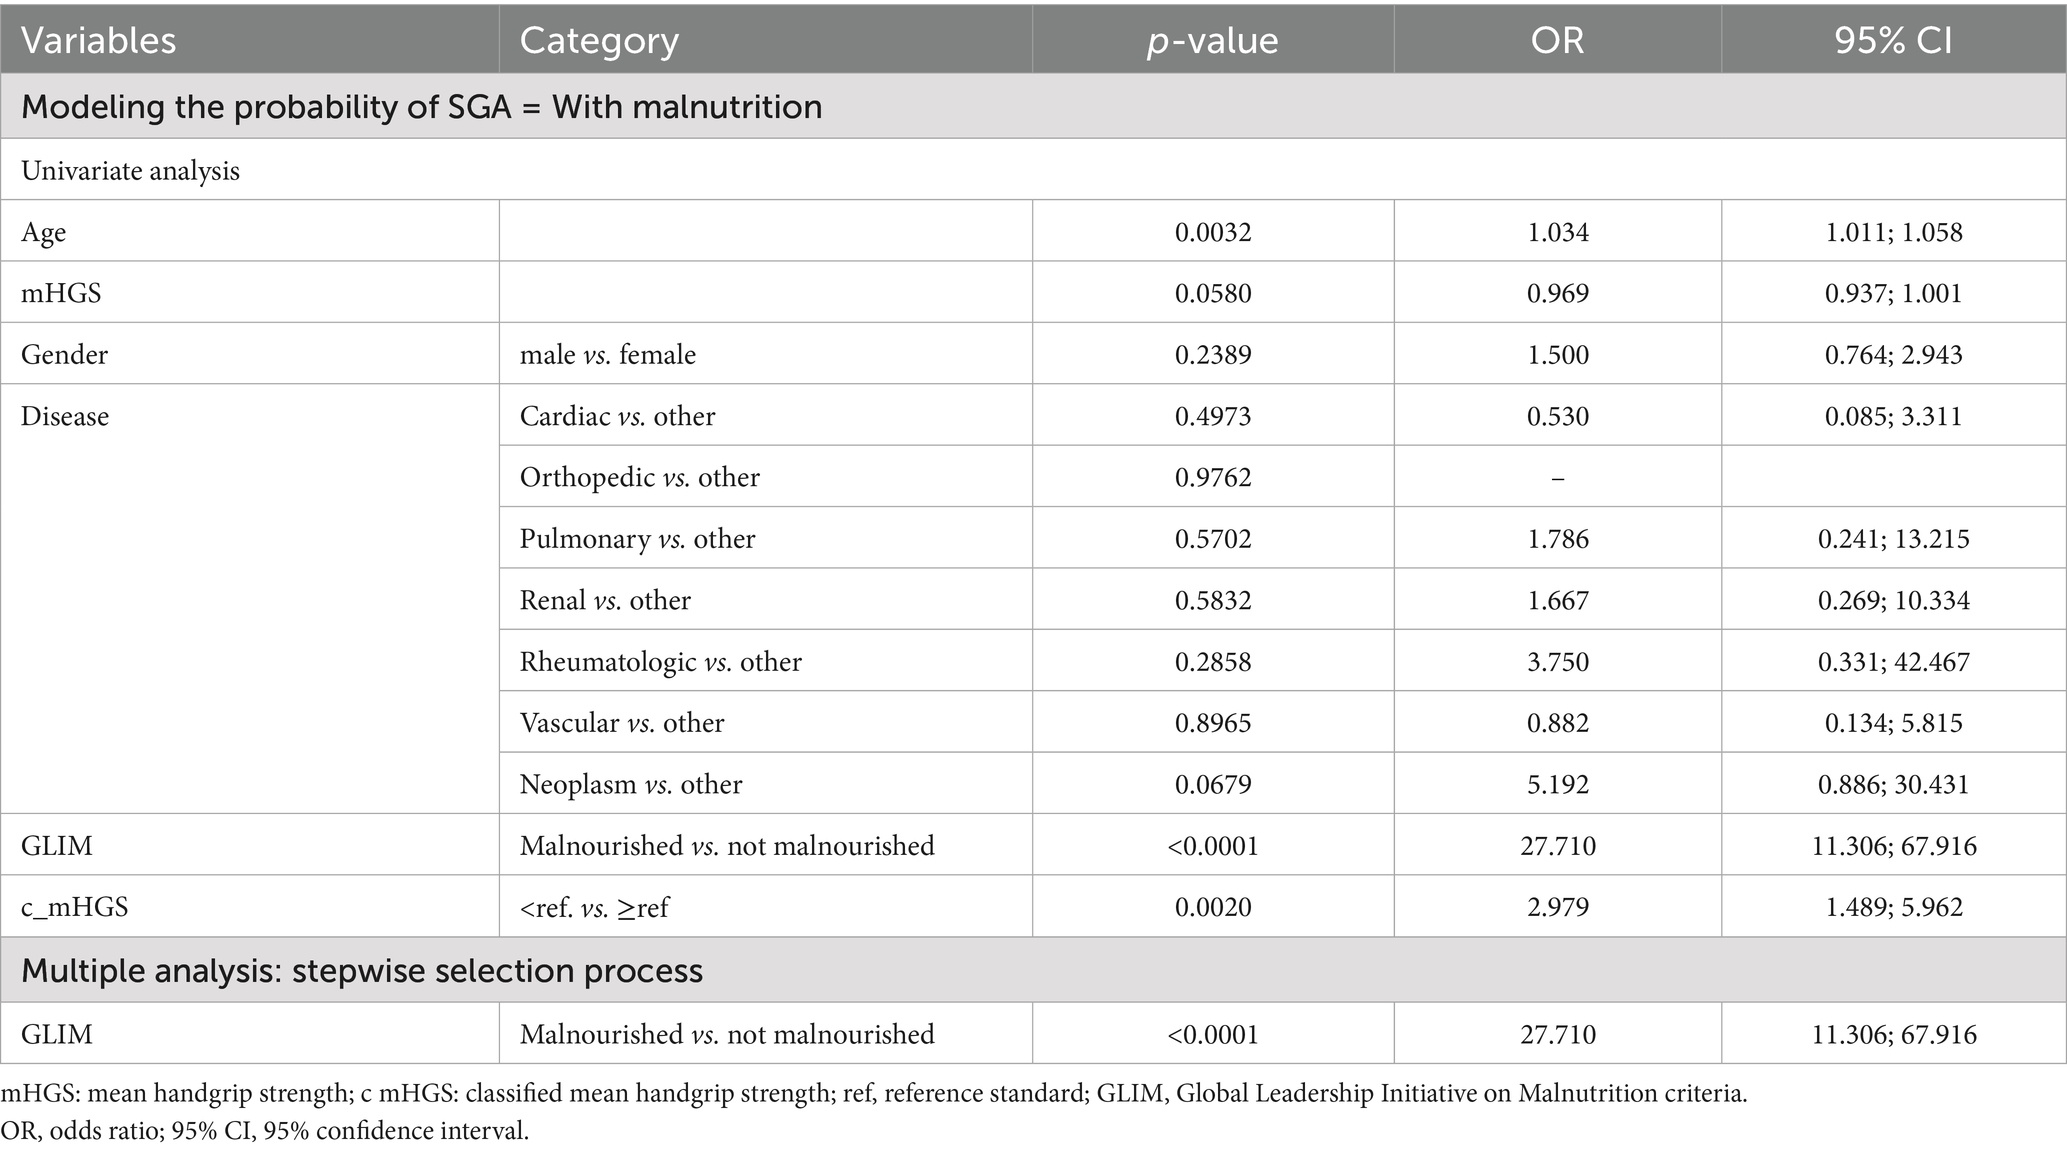The width and height of the screenshot is (2067, 1153).
Task: Click the OR column header
Action: click(x=1557, y=41)
